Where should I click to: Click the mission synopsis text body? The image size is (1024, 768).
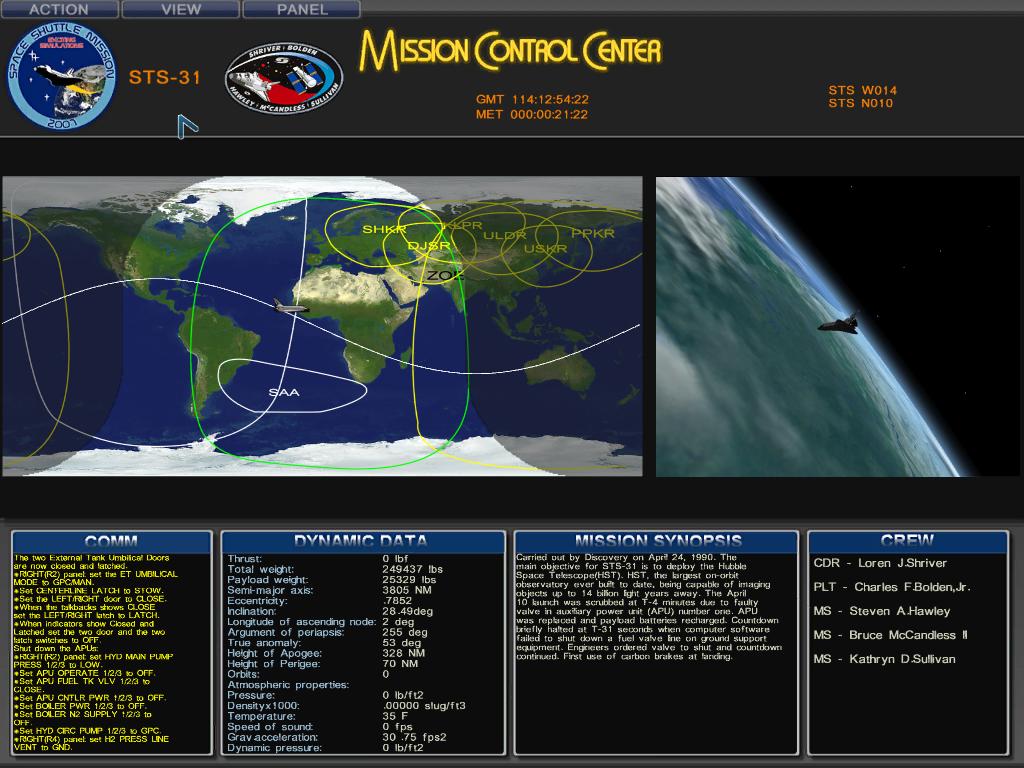point(649,607)
